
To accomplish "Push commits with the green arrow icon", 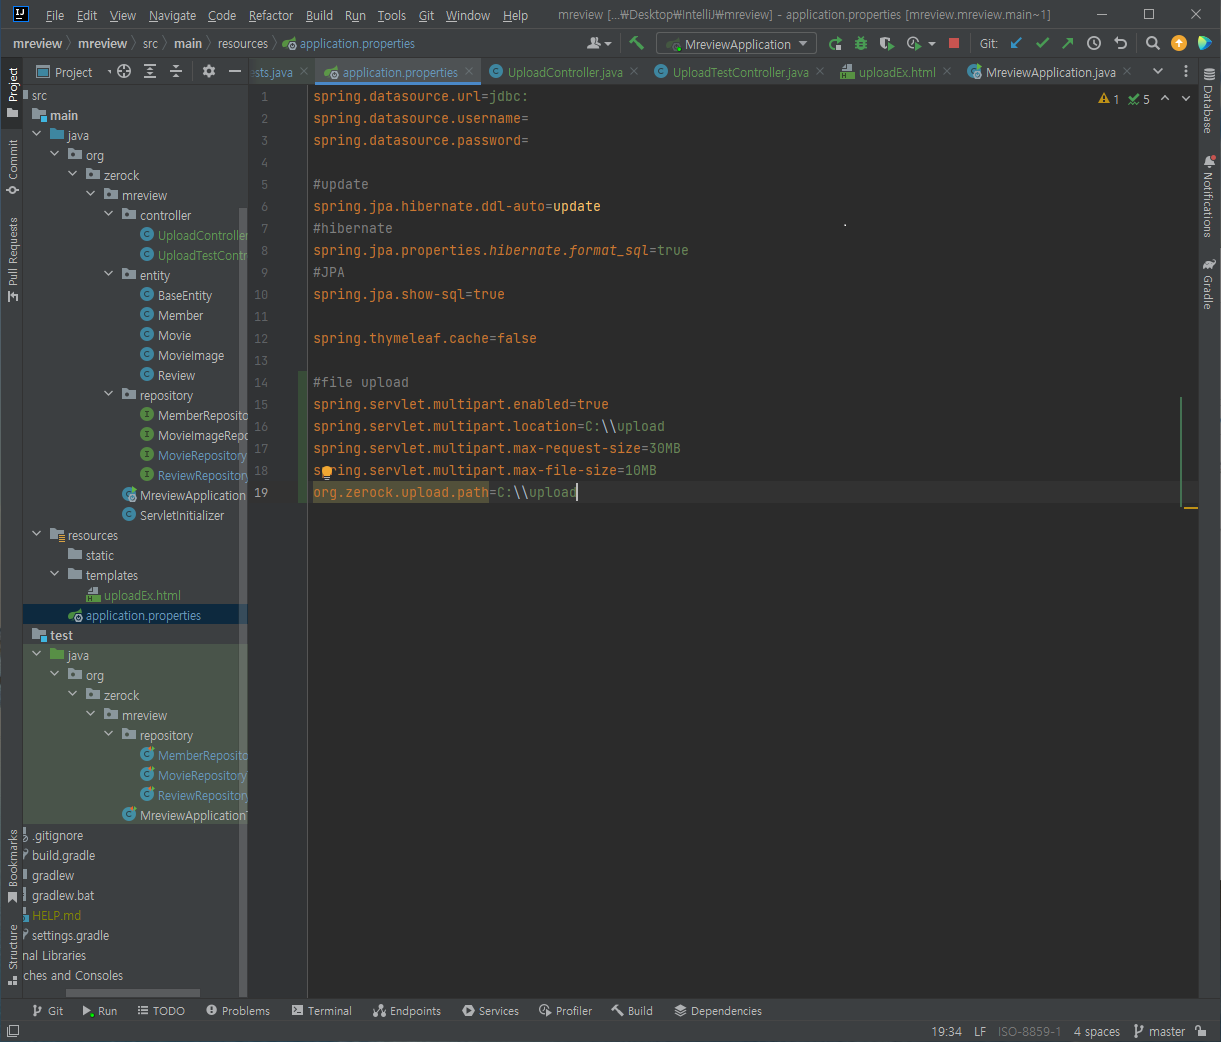I will [x=1068, y=43].
